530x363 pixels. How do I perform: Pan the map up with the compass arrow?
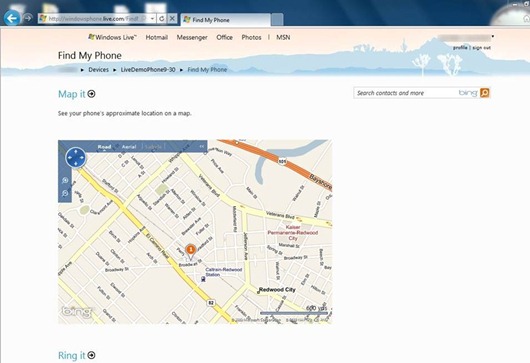tap(75, 151)
